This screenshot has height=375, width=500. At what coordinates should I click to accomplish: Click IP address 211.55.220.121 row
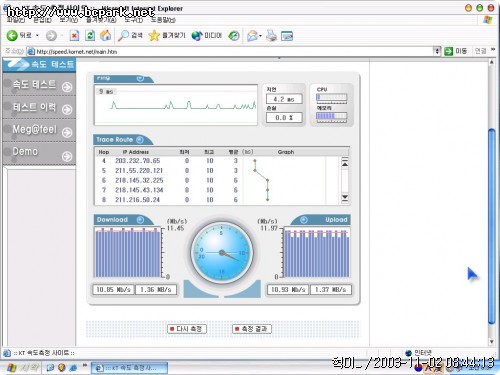click(x=139, y=171)
